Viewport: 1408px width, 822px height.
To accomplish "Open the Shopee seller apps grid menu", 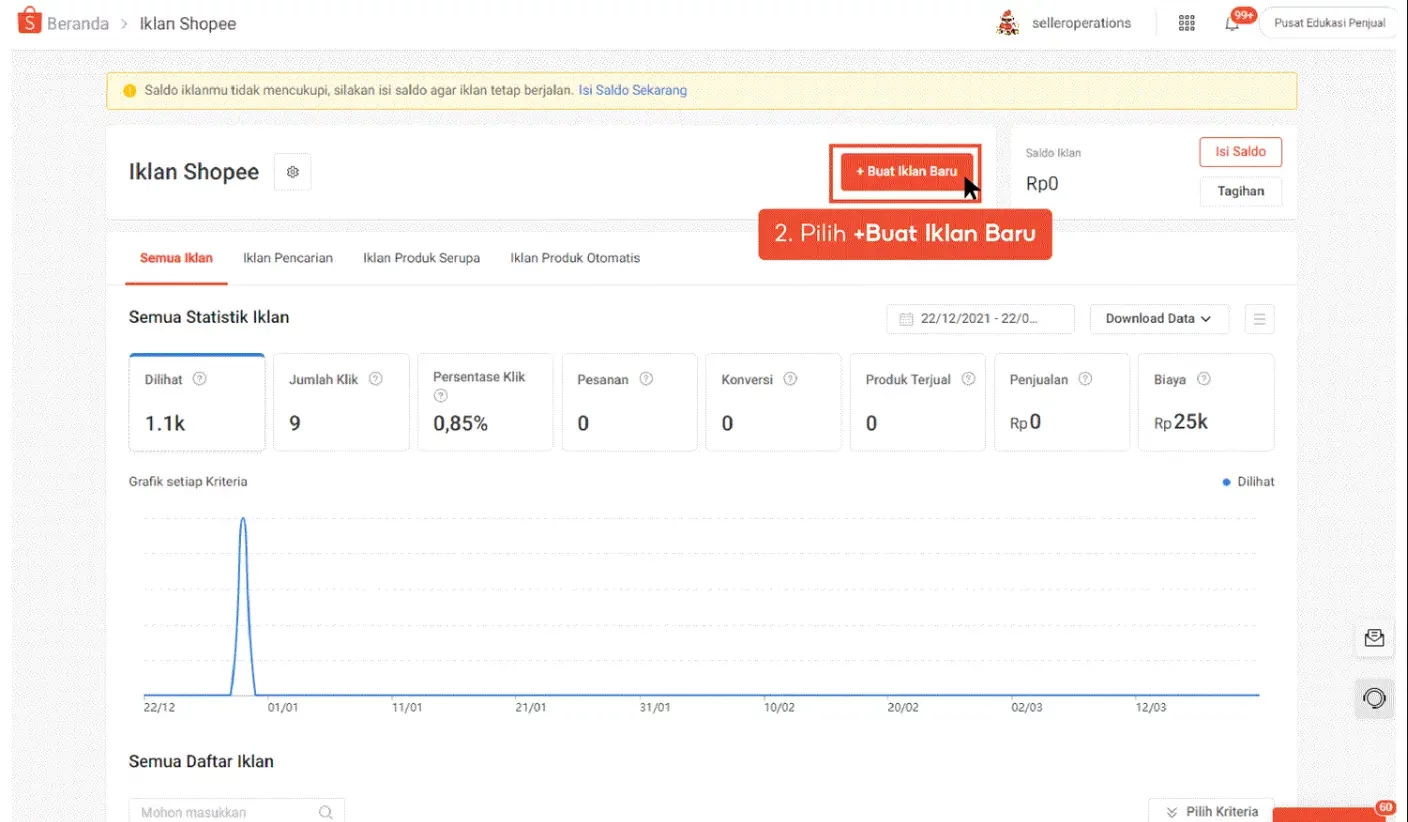I will (1186, 22).
